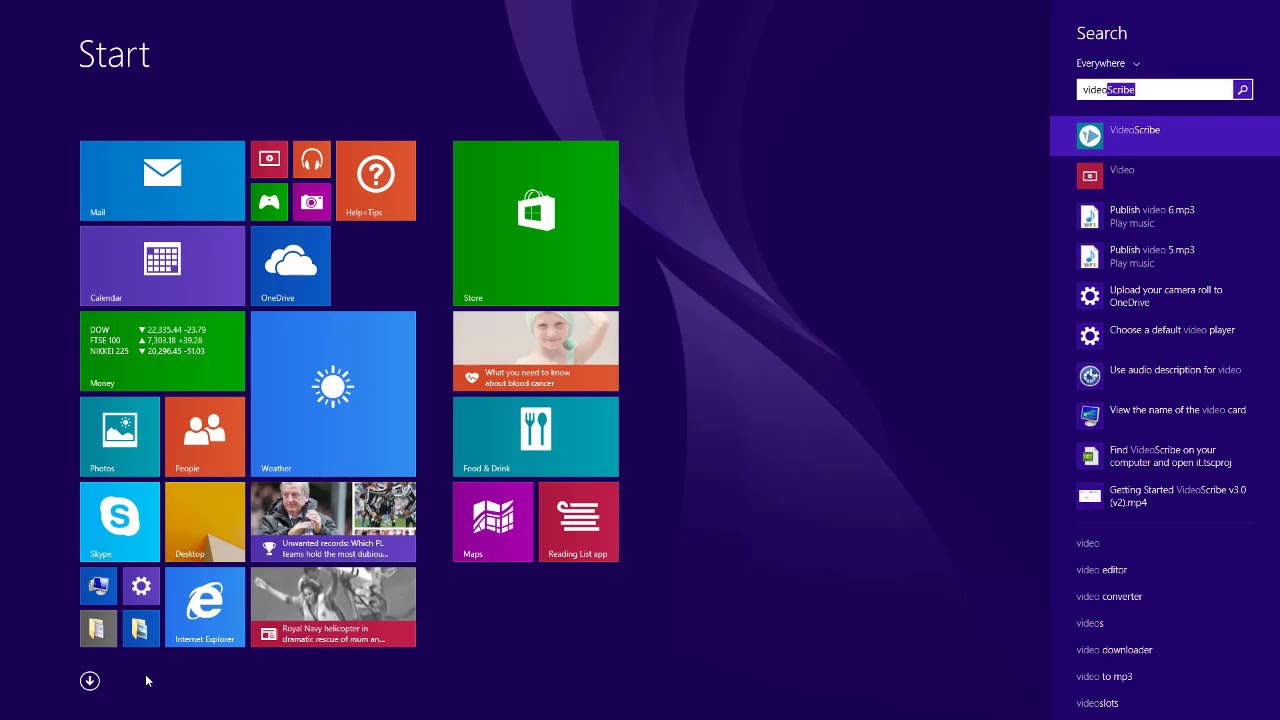Open the Music headphones tile
The width and height of the screenshot is (1280, 720).
[x=312, y=159]
